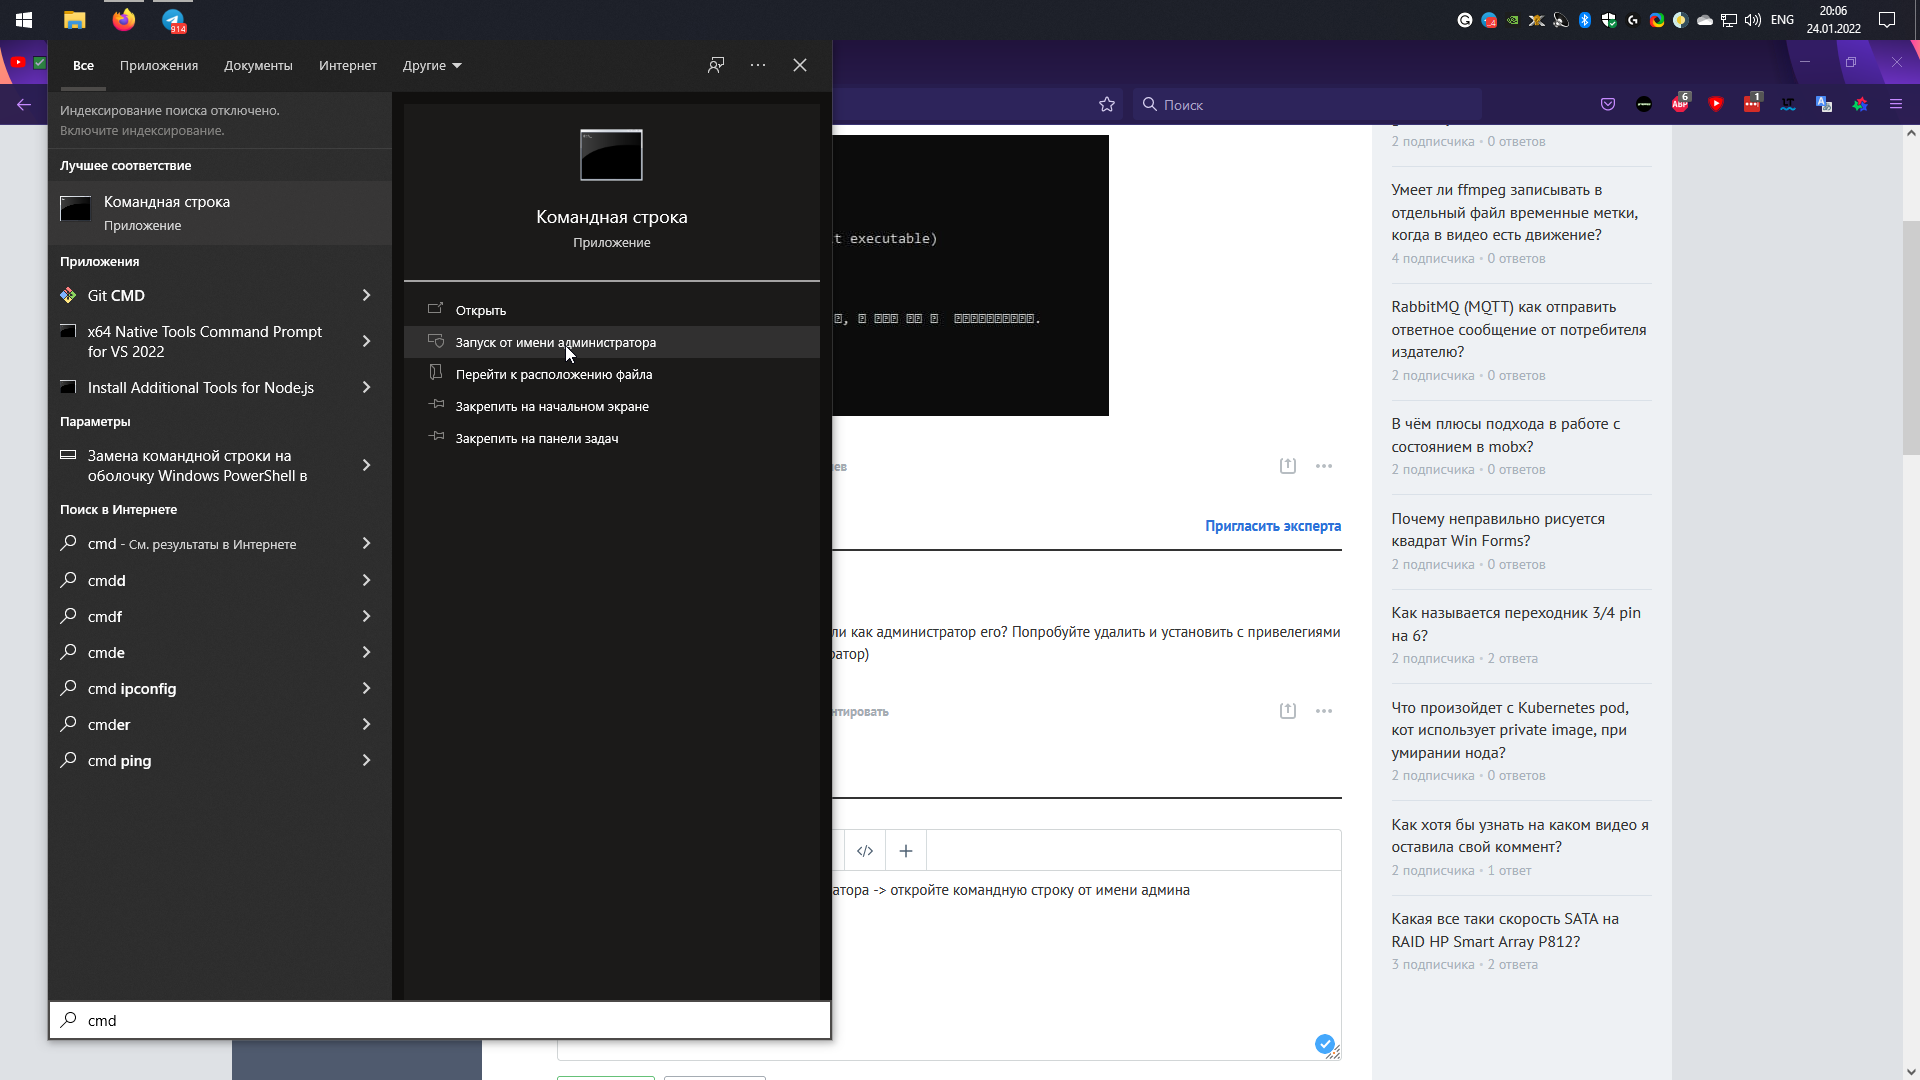Click Открыть in the preview pane
The image size is (1920, 1080).
click(x=611, y=310)
